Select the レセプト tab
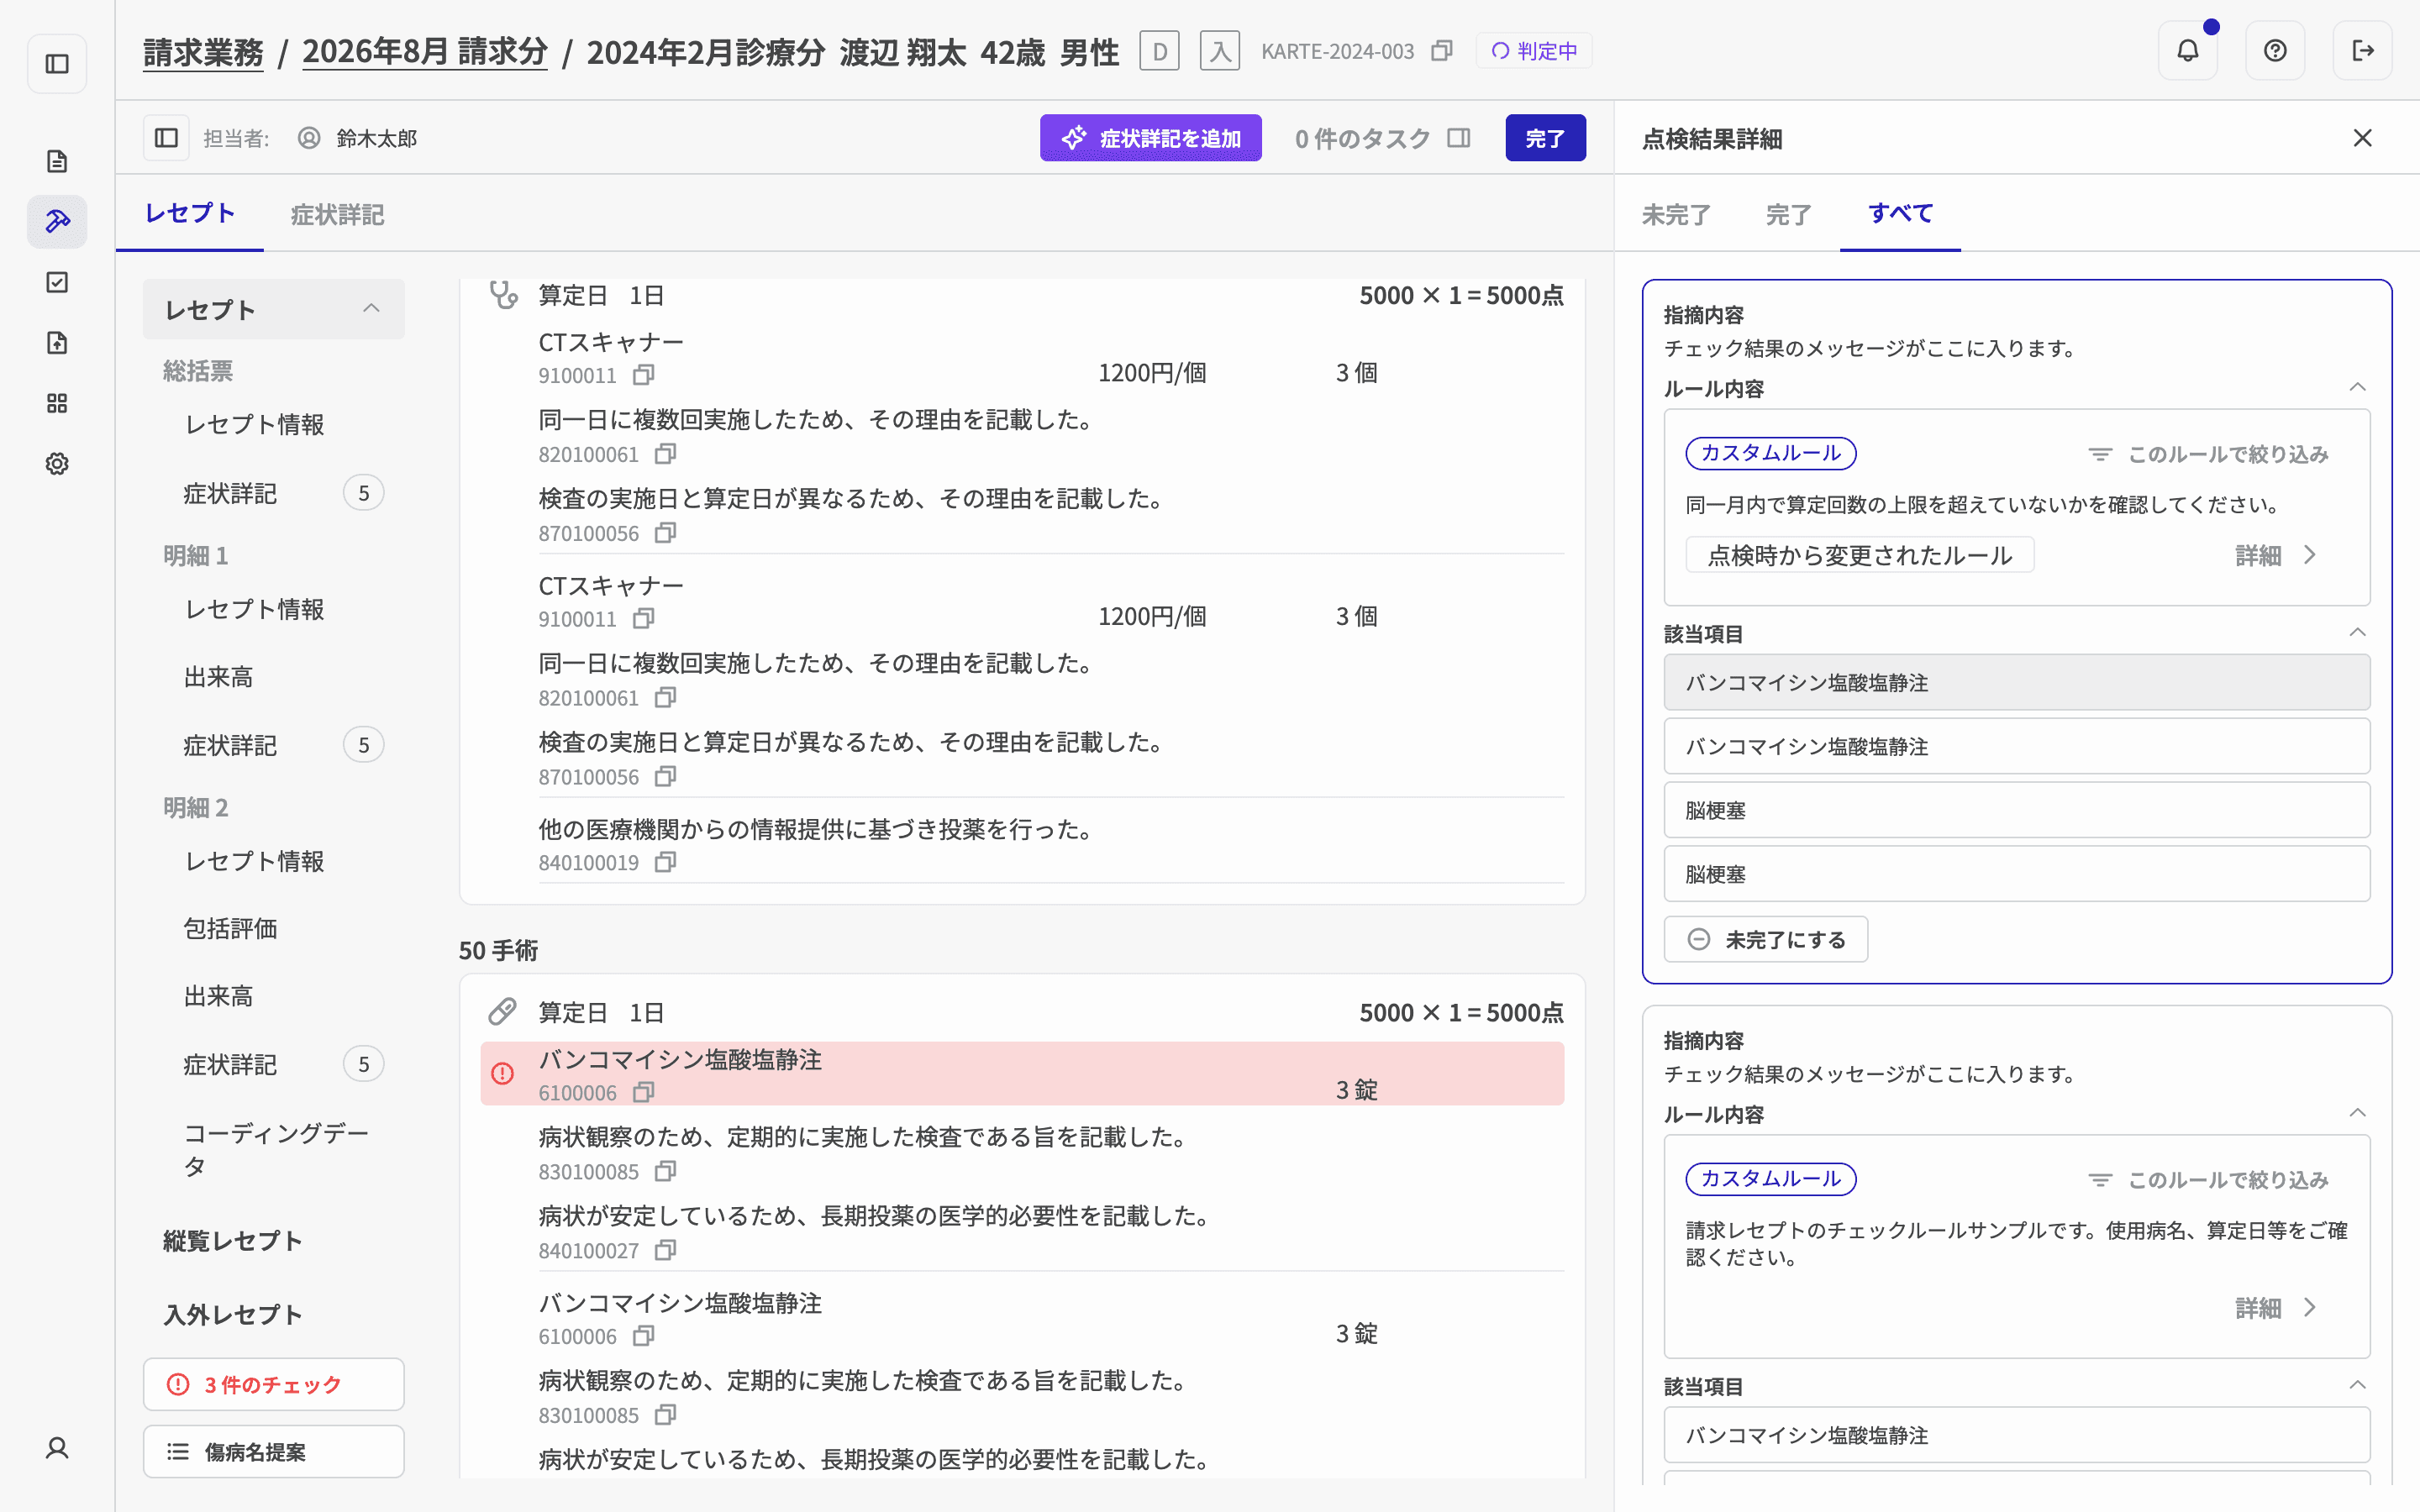2420x1512 pixels. [190, 214]
